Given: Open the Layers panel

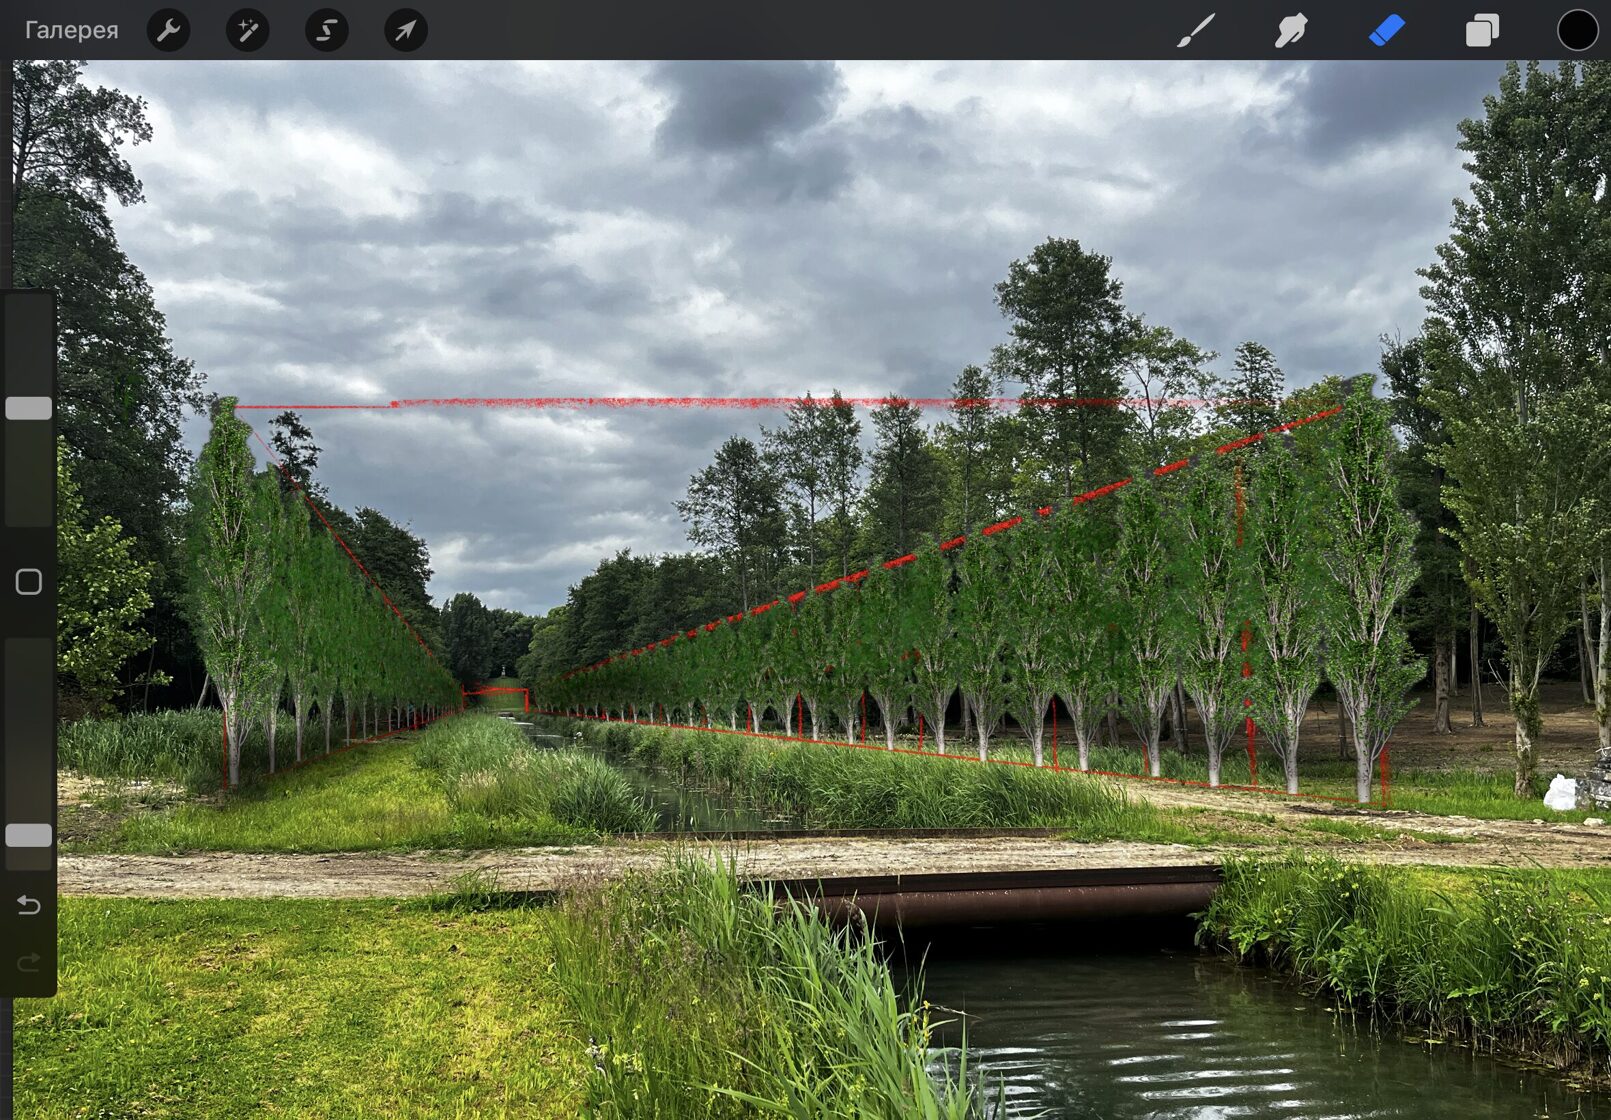Looking at the screenshot, I should point(1481,30).
